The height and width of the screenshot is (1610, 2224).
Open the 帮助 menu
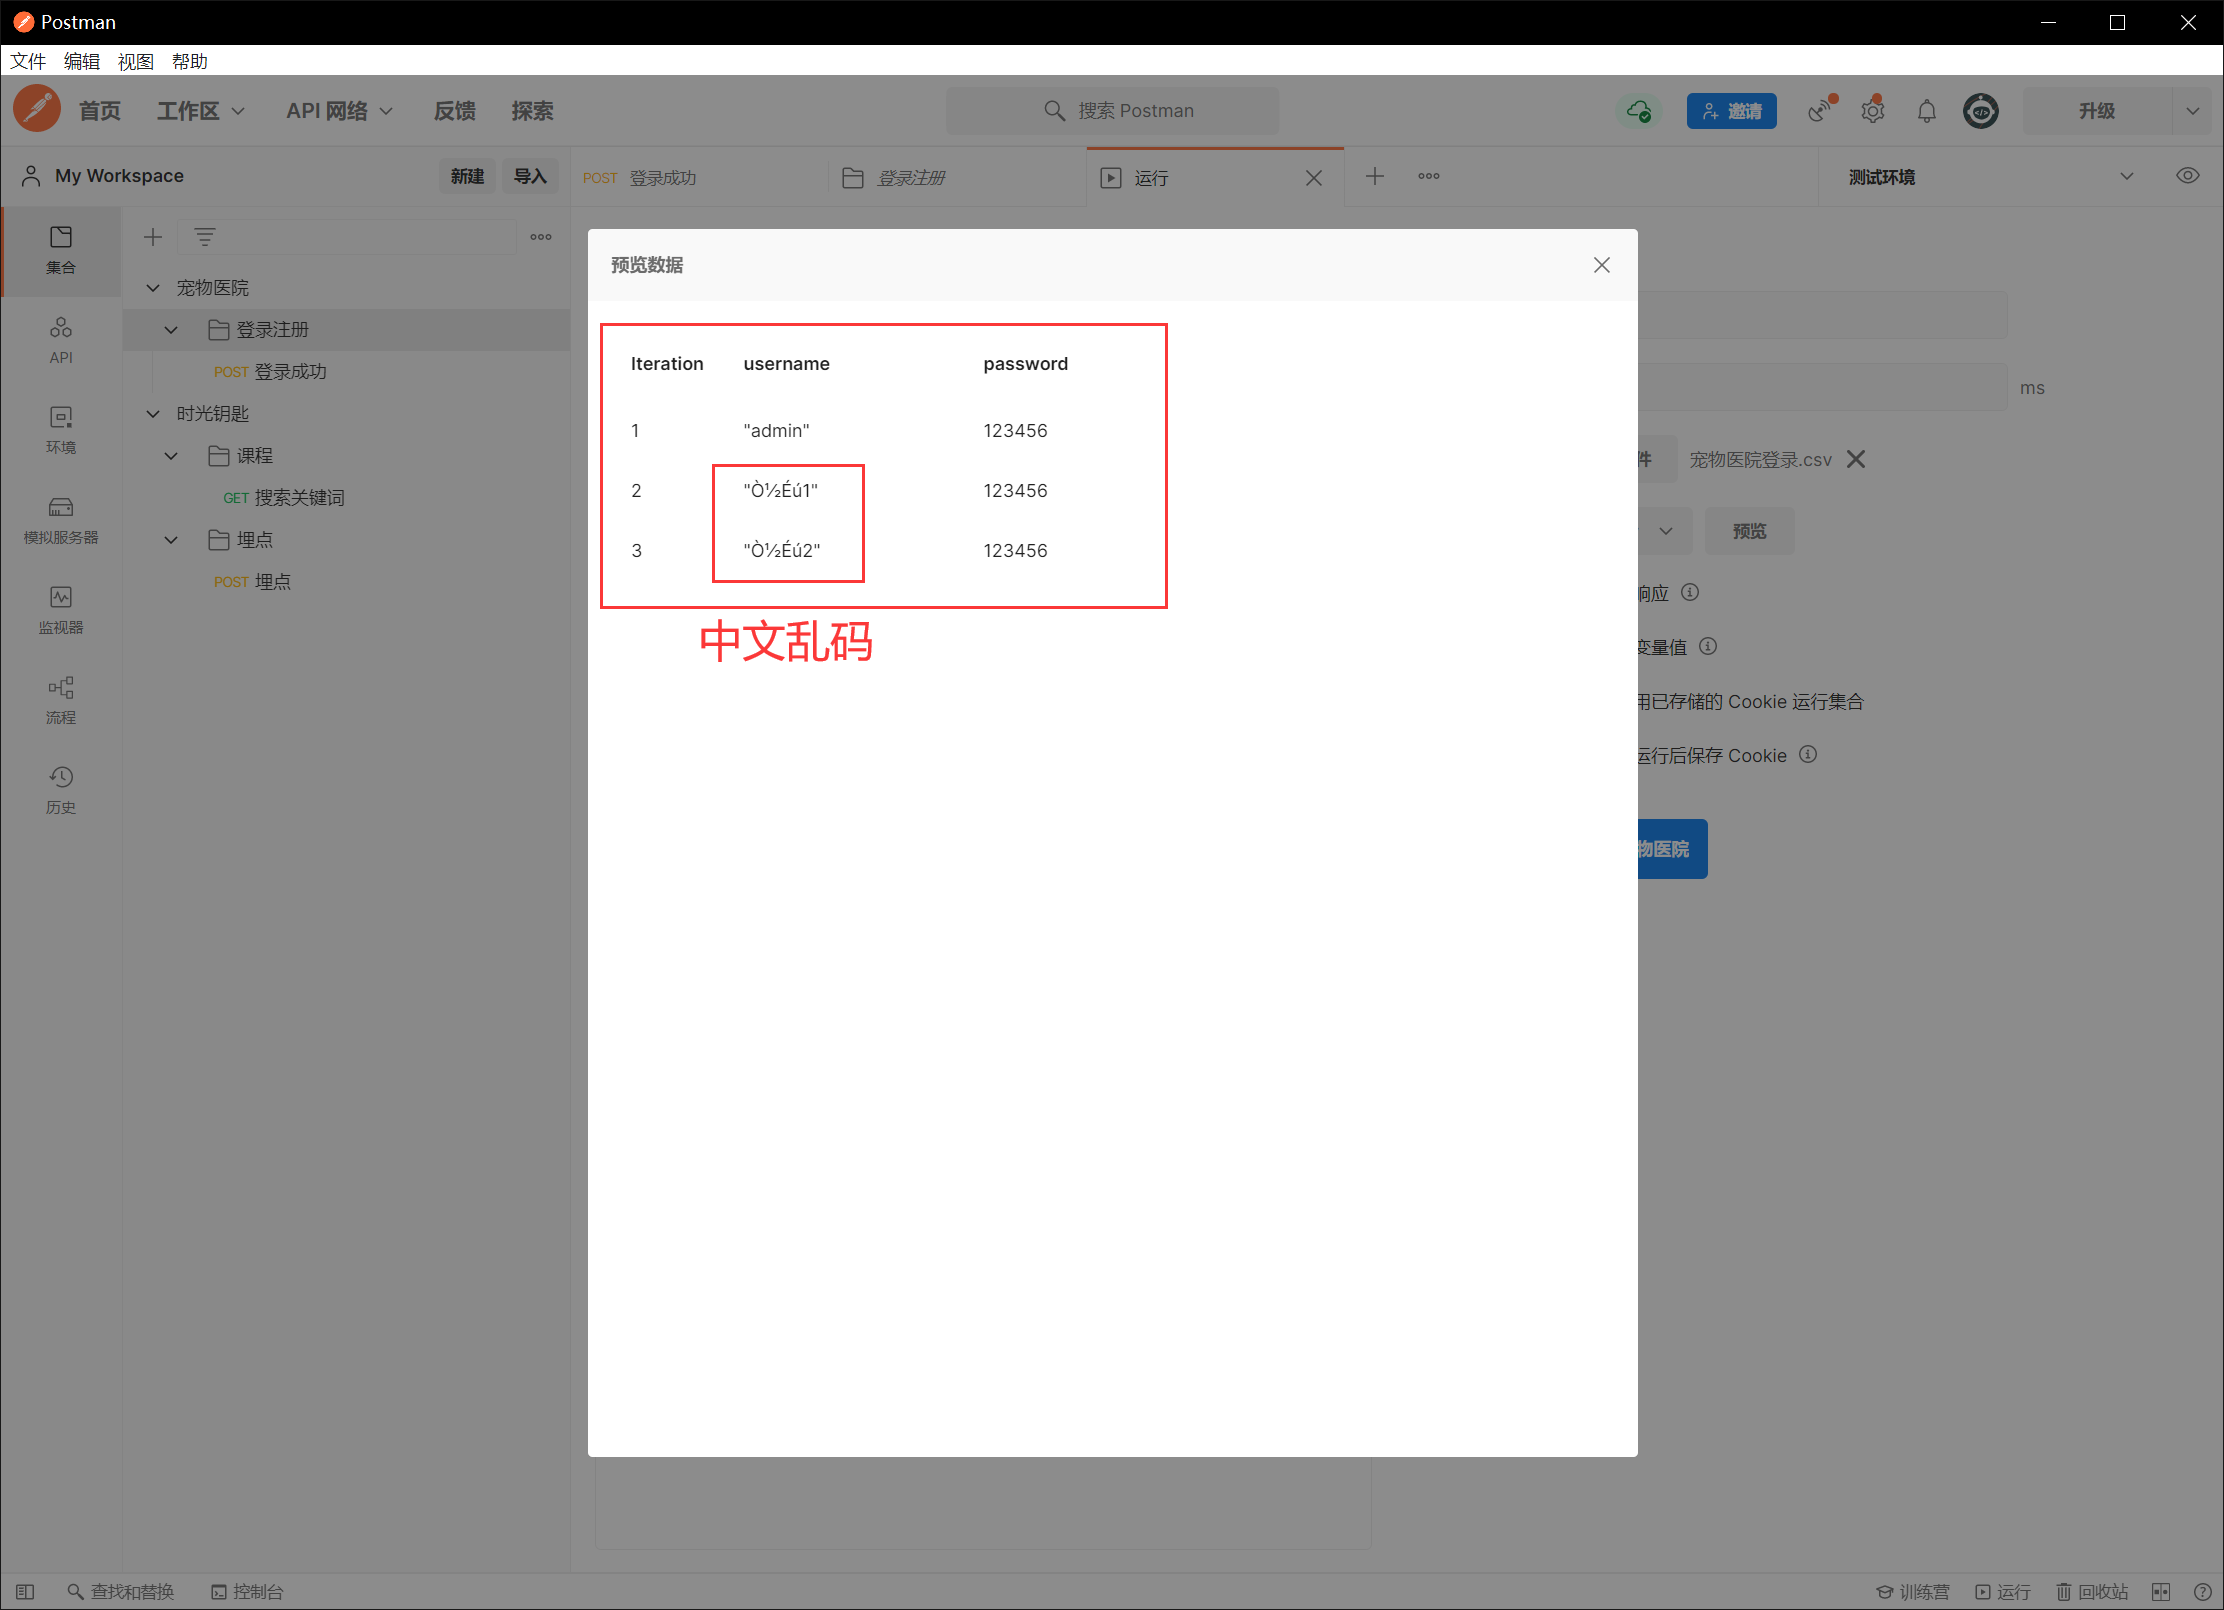click(x=189, y=61)
